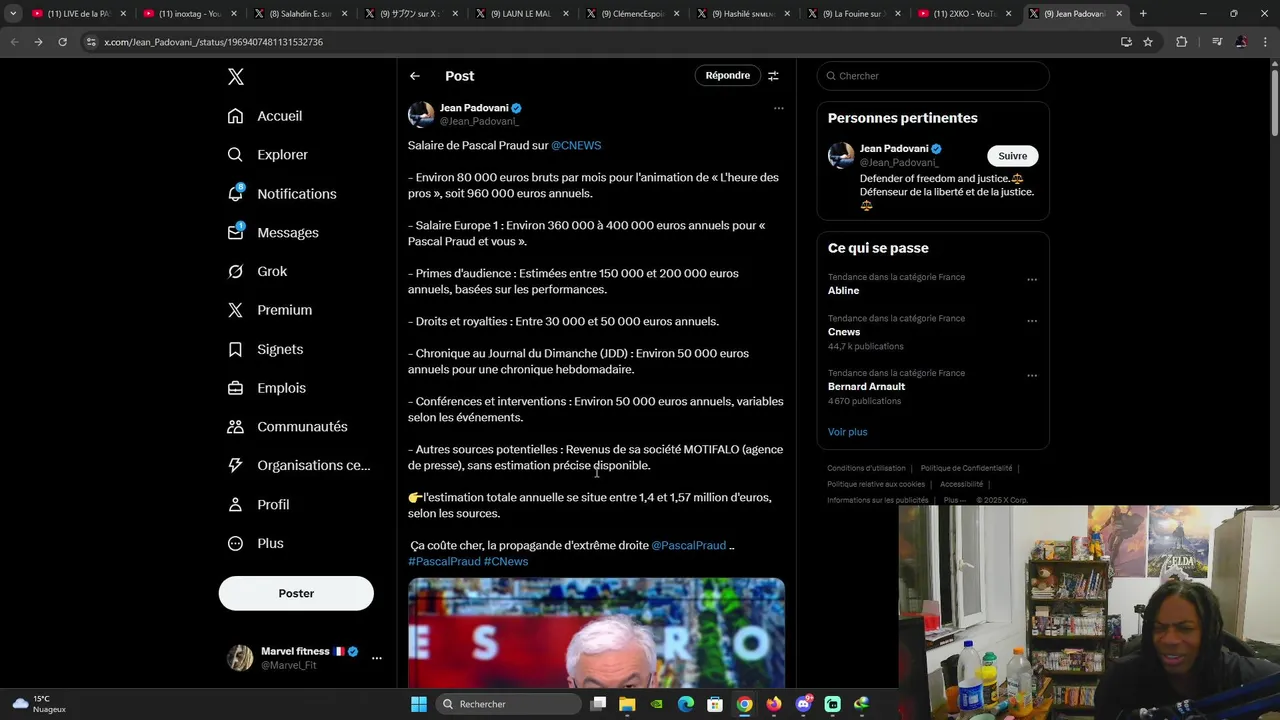The image size is (1280, 720).
Task: Open a new browser tab
Action: 1143,14
